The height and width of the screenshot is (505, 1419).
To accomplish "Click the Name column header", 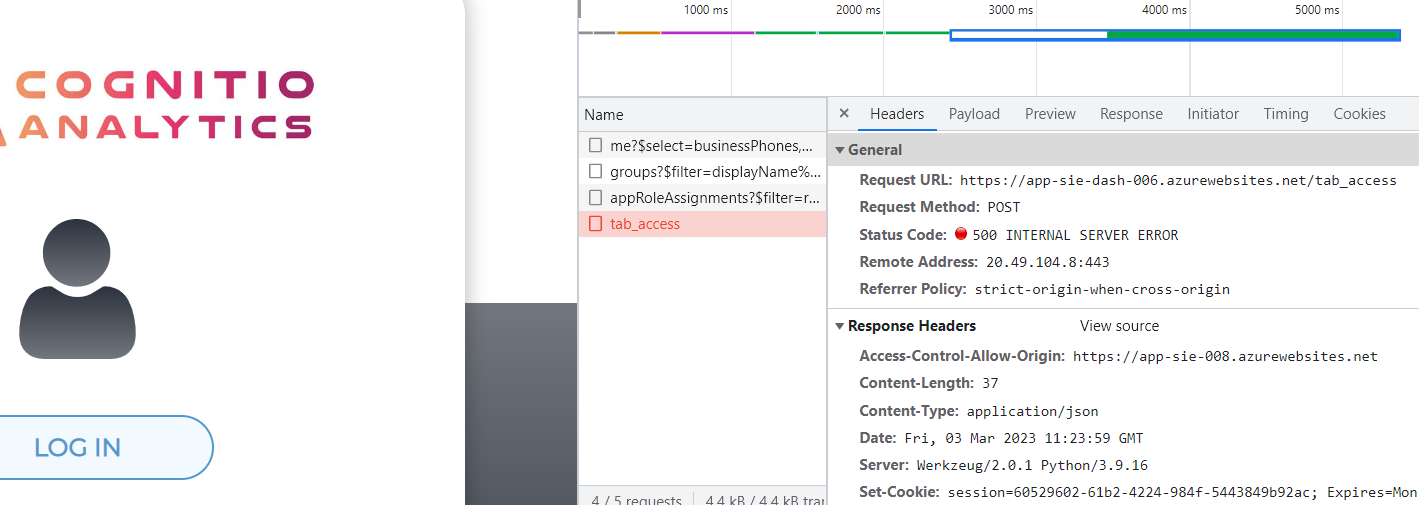I will (x=604, y=115).
